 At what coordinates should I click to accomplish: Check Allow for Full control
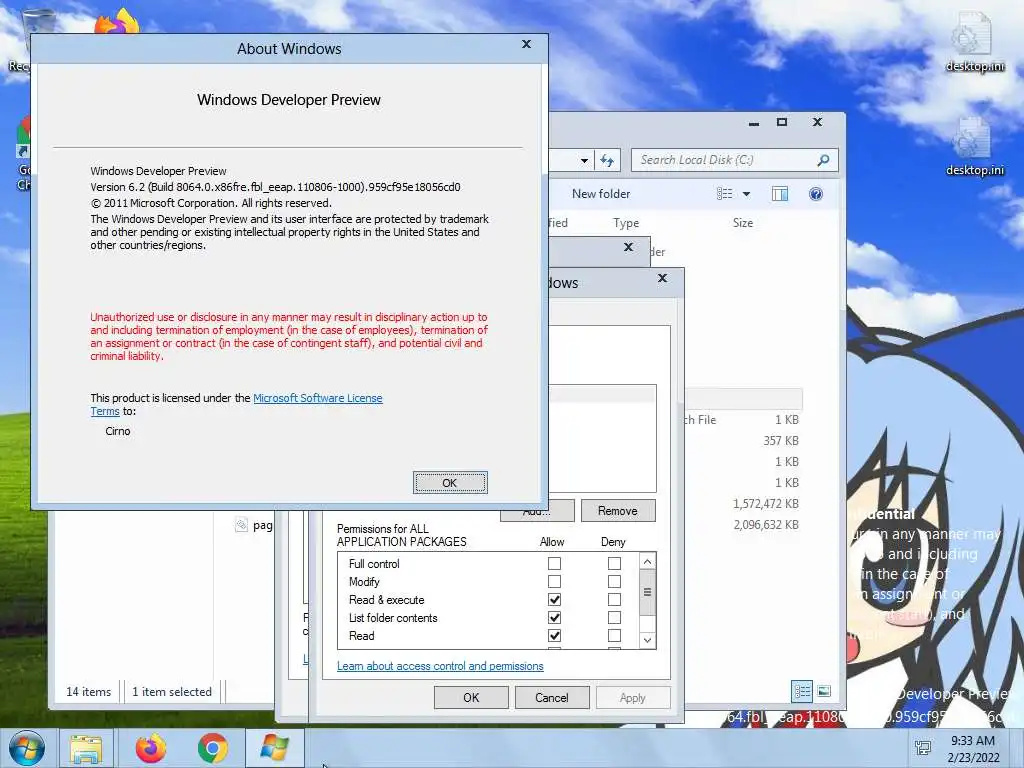point(554,563)
